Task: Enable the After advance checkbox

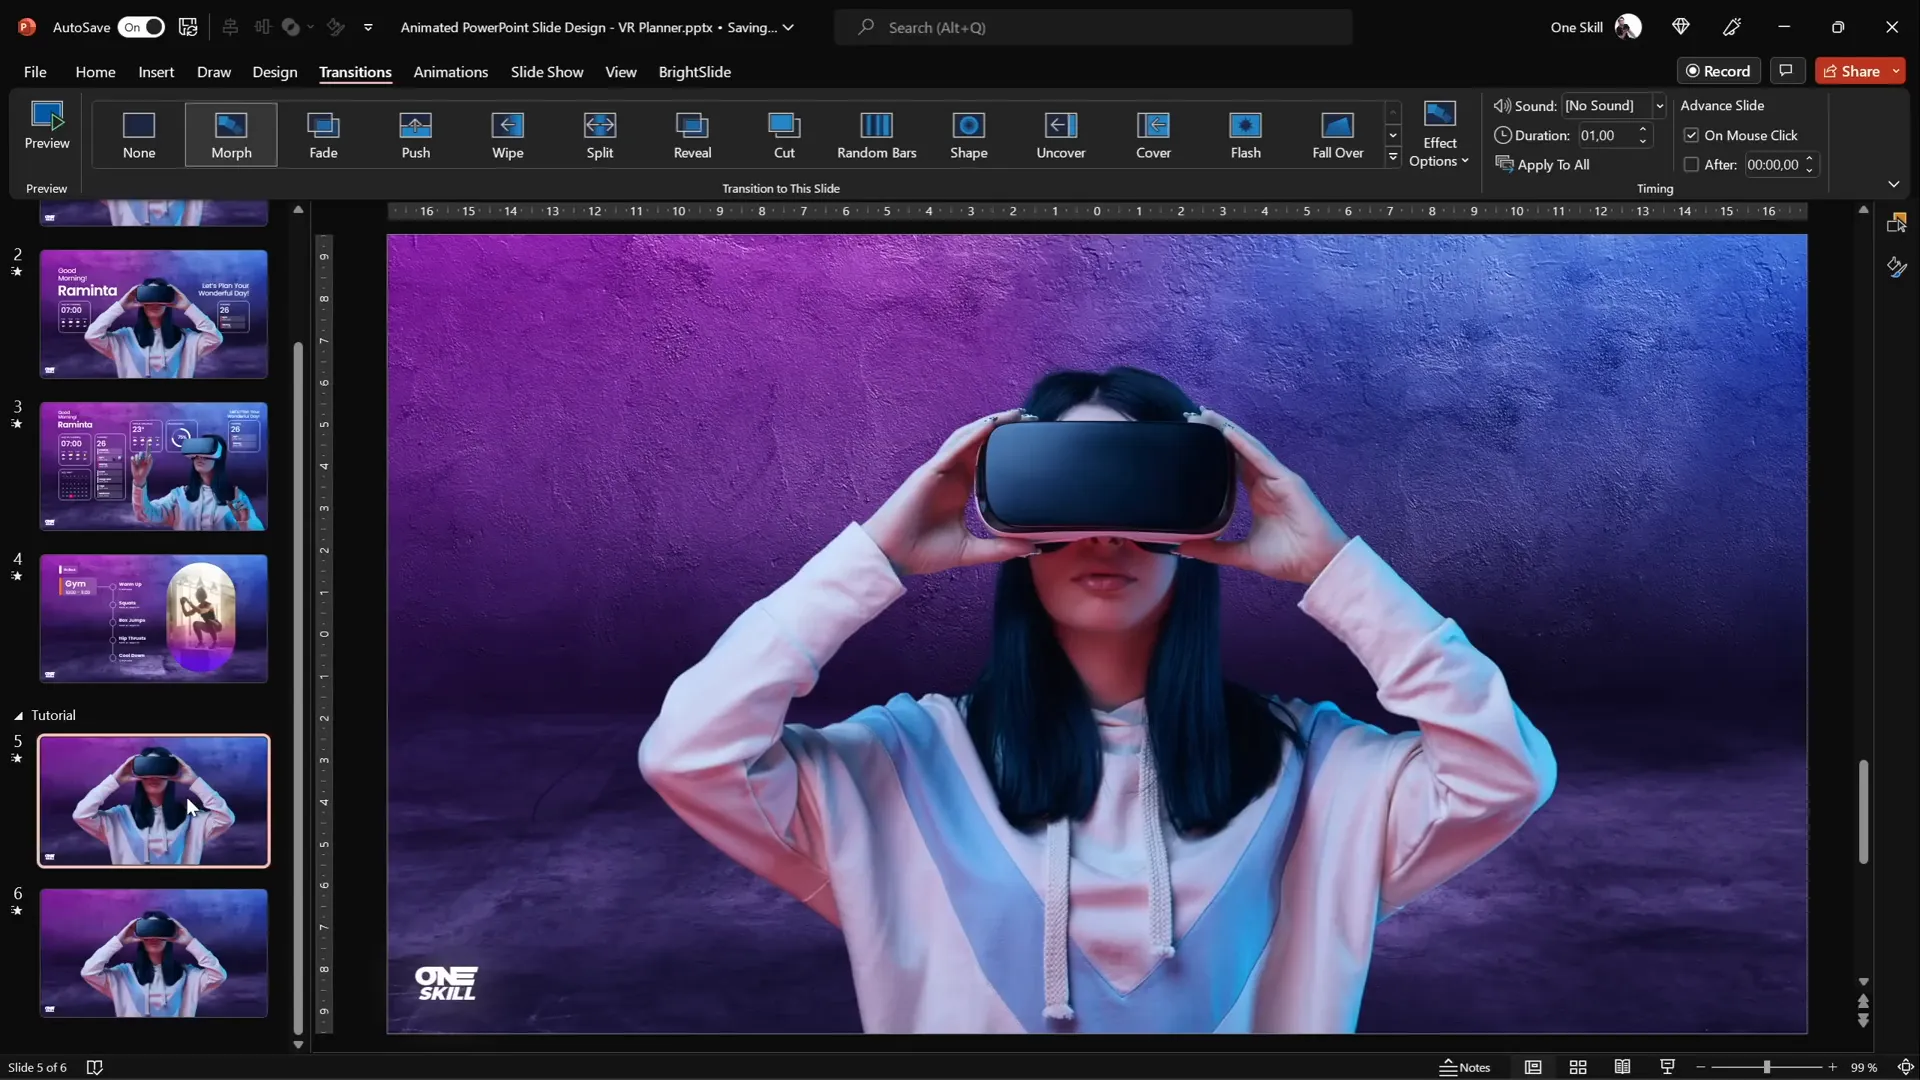Action: (1691, 165)
